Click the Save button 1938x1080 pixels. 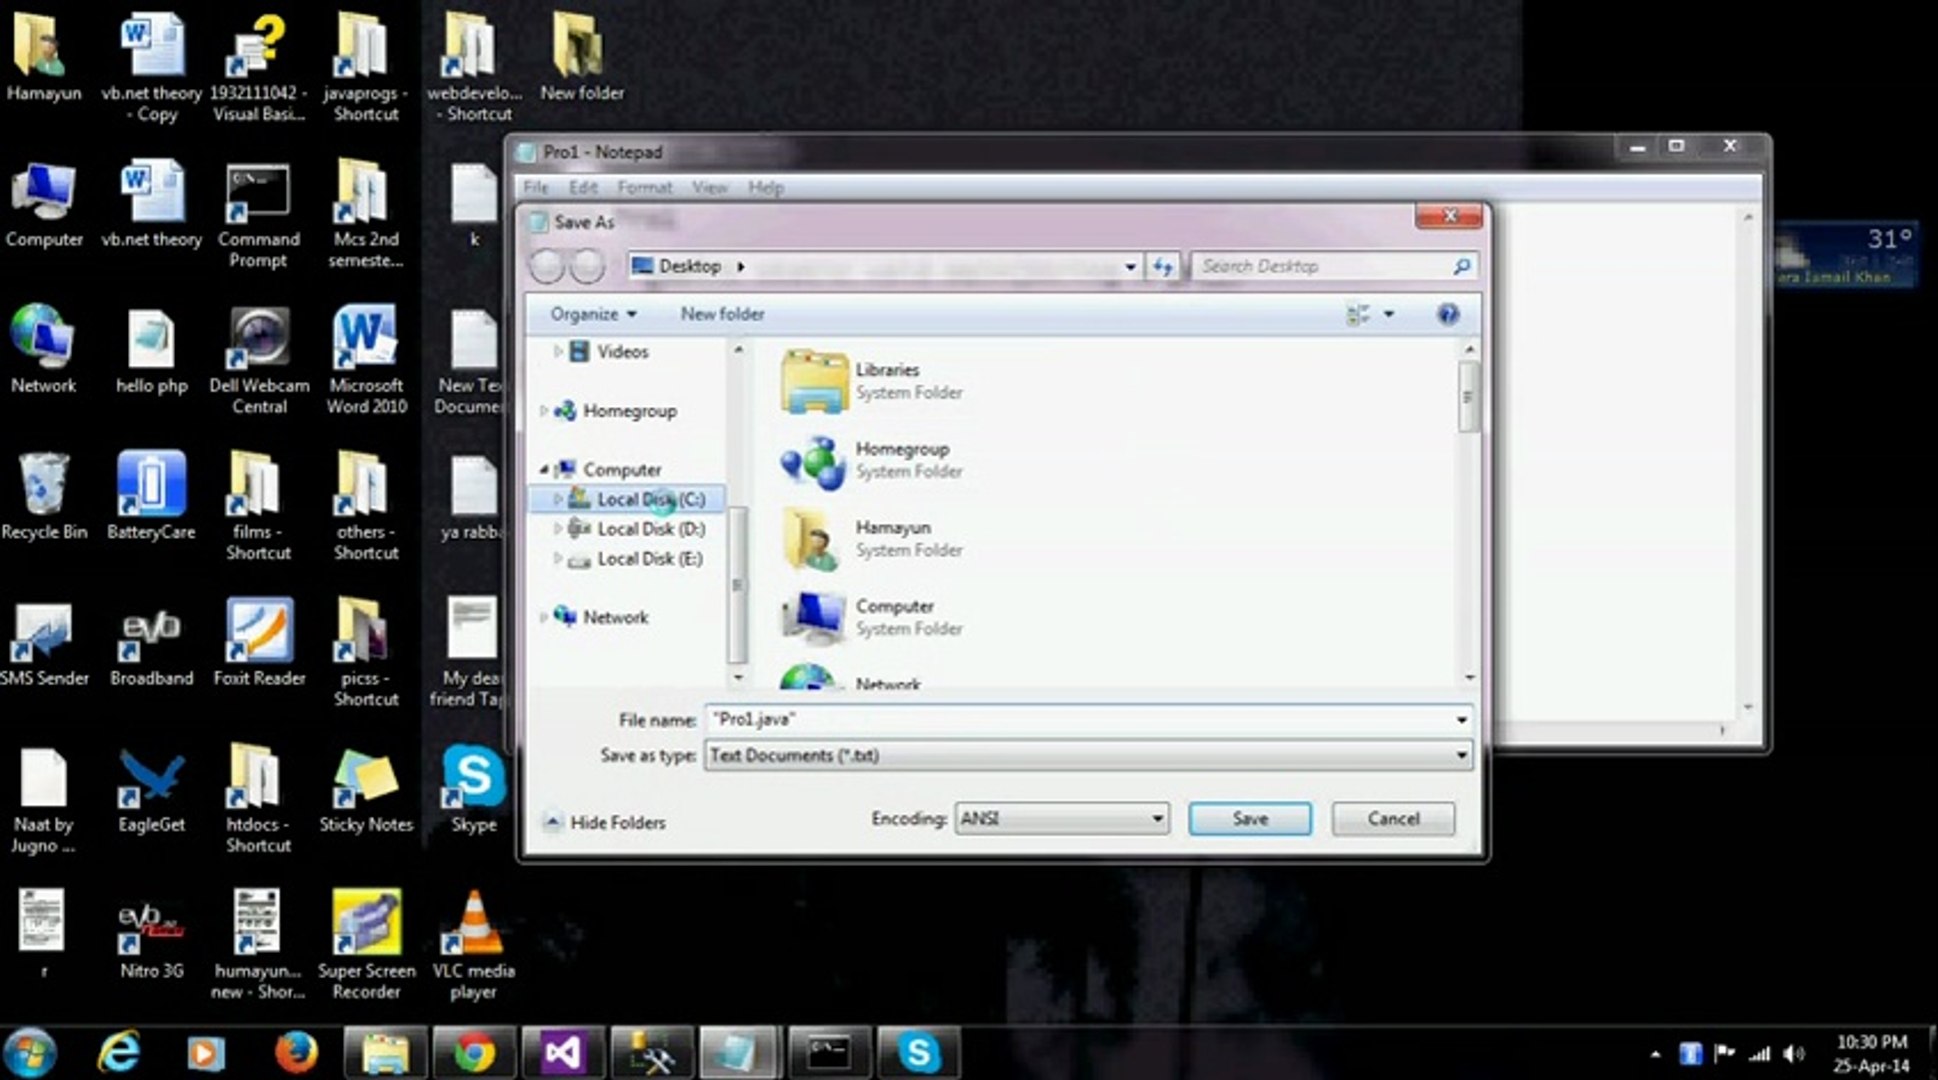click(1249, 819)
